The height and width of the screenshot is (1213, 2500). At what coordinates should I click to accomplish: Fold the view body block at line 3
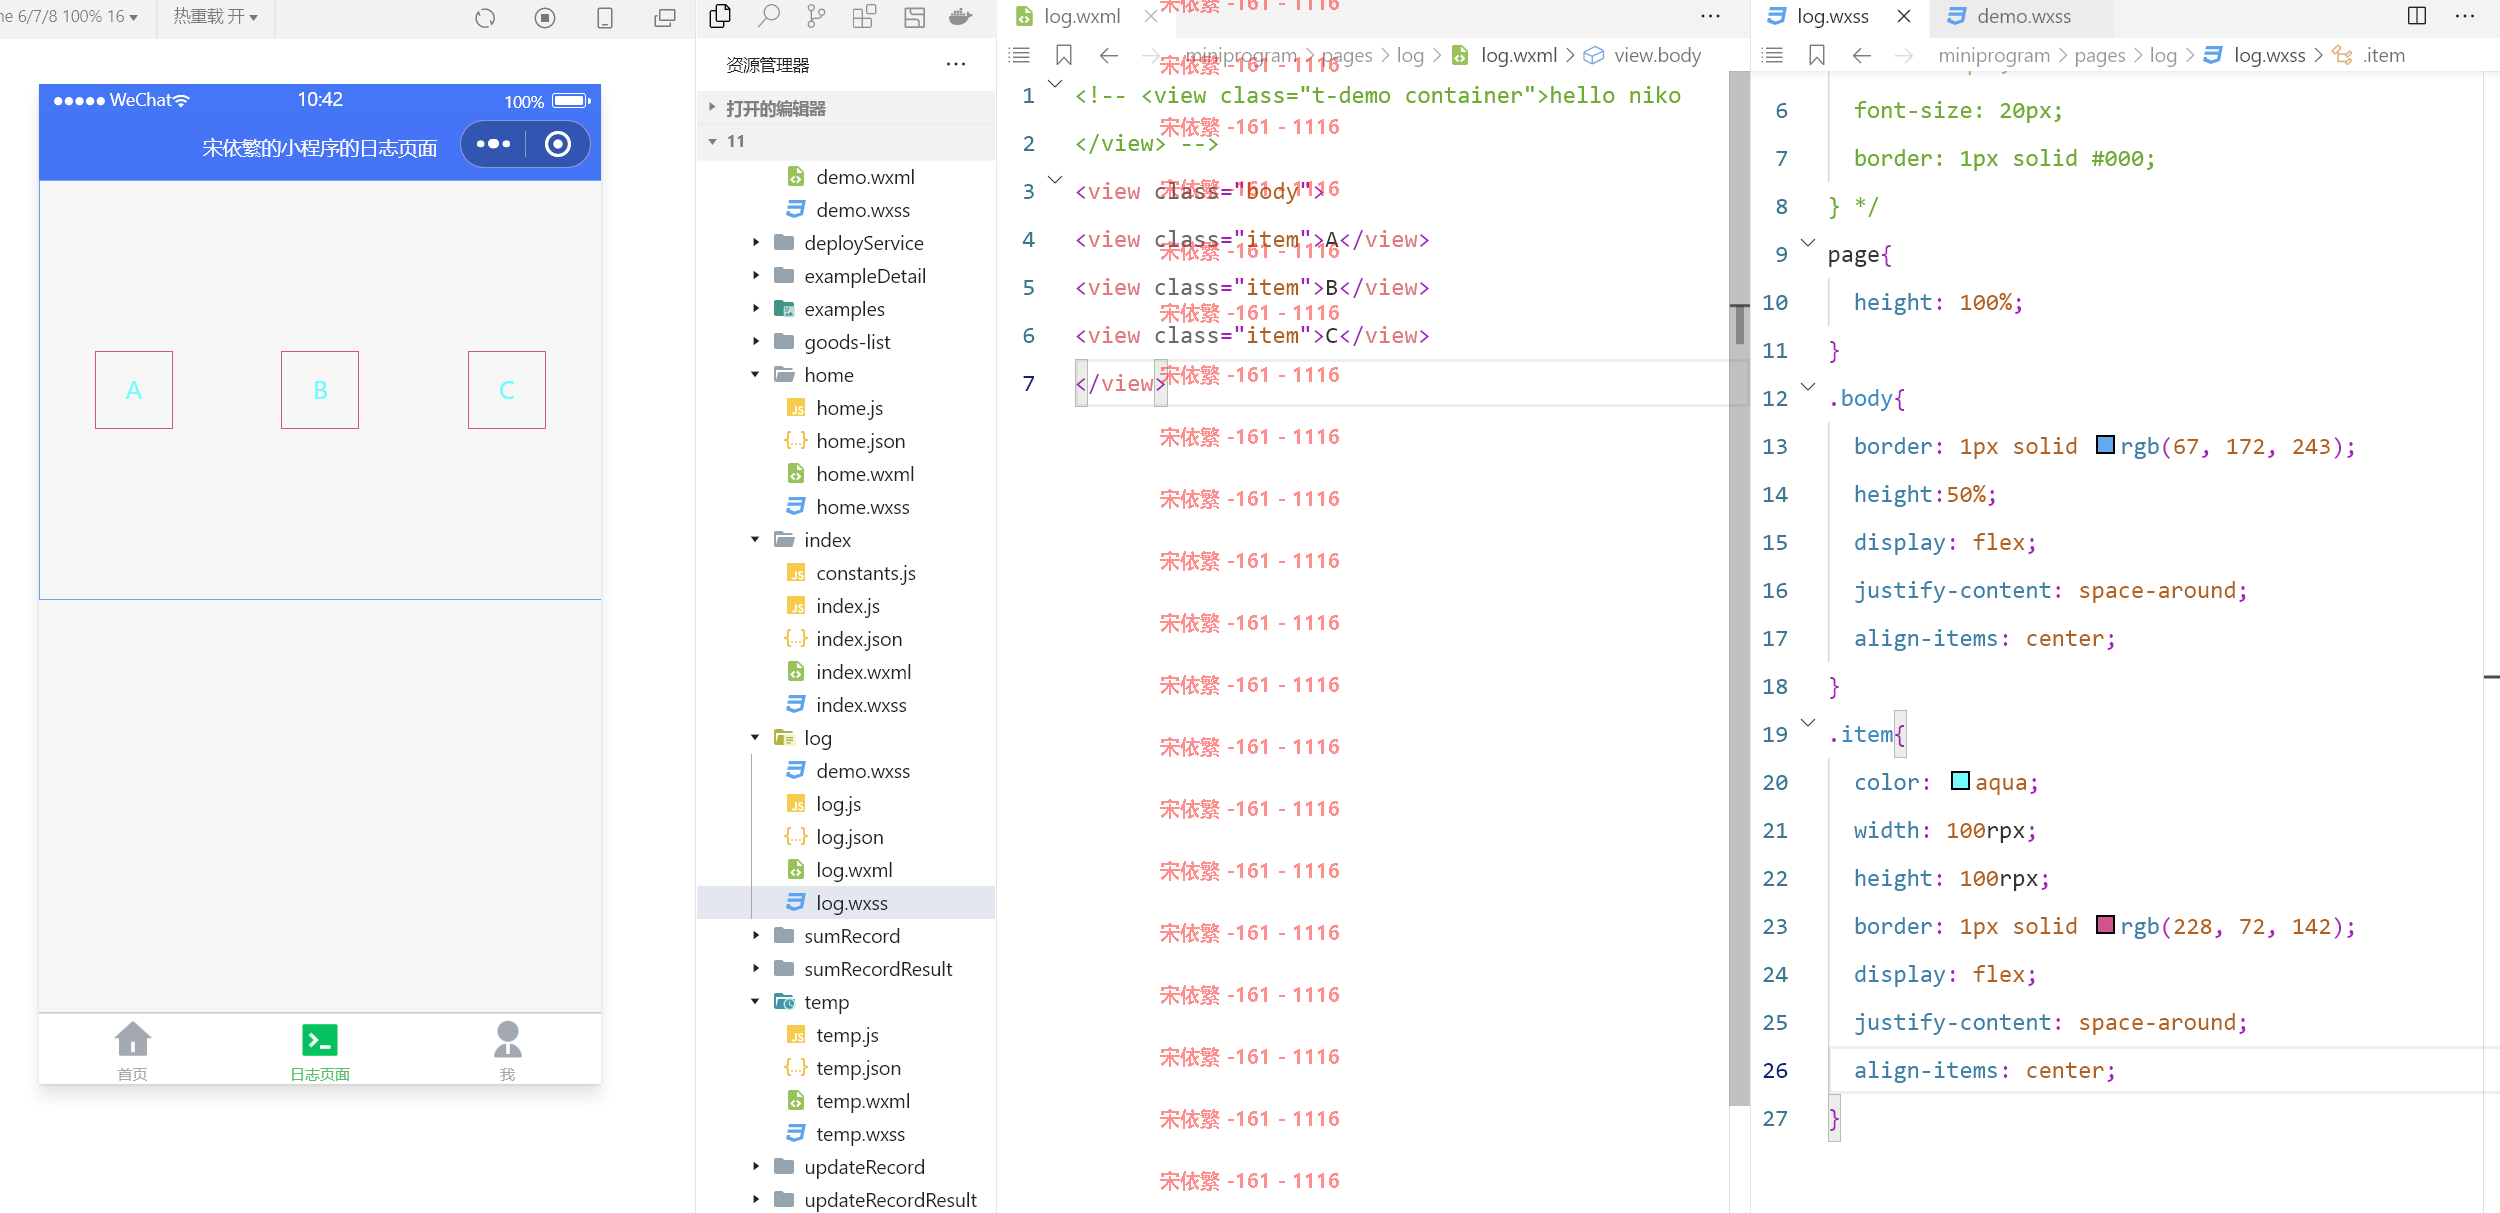(x=1055, y=180)
